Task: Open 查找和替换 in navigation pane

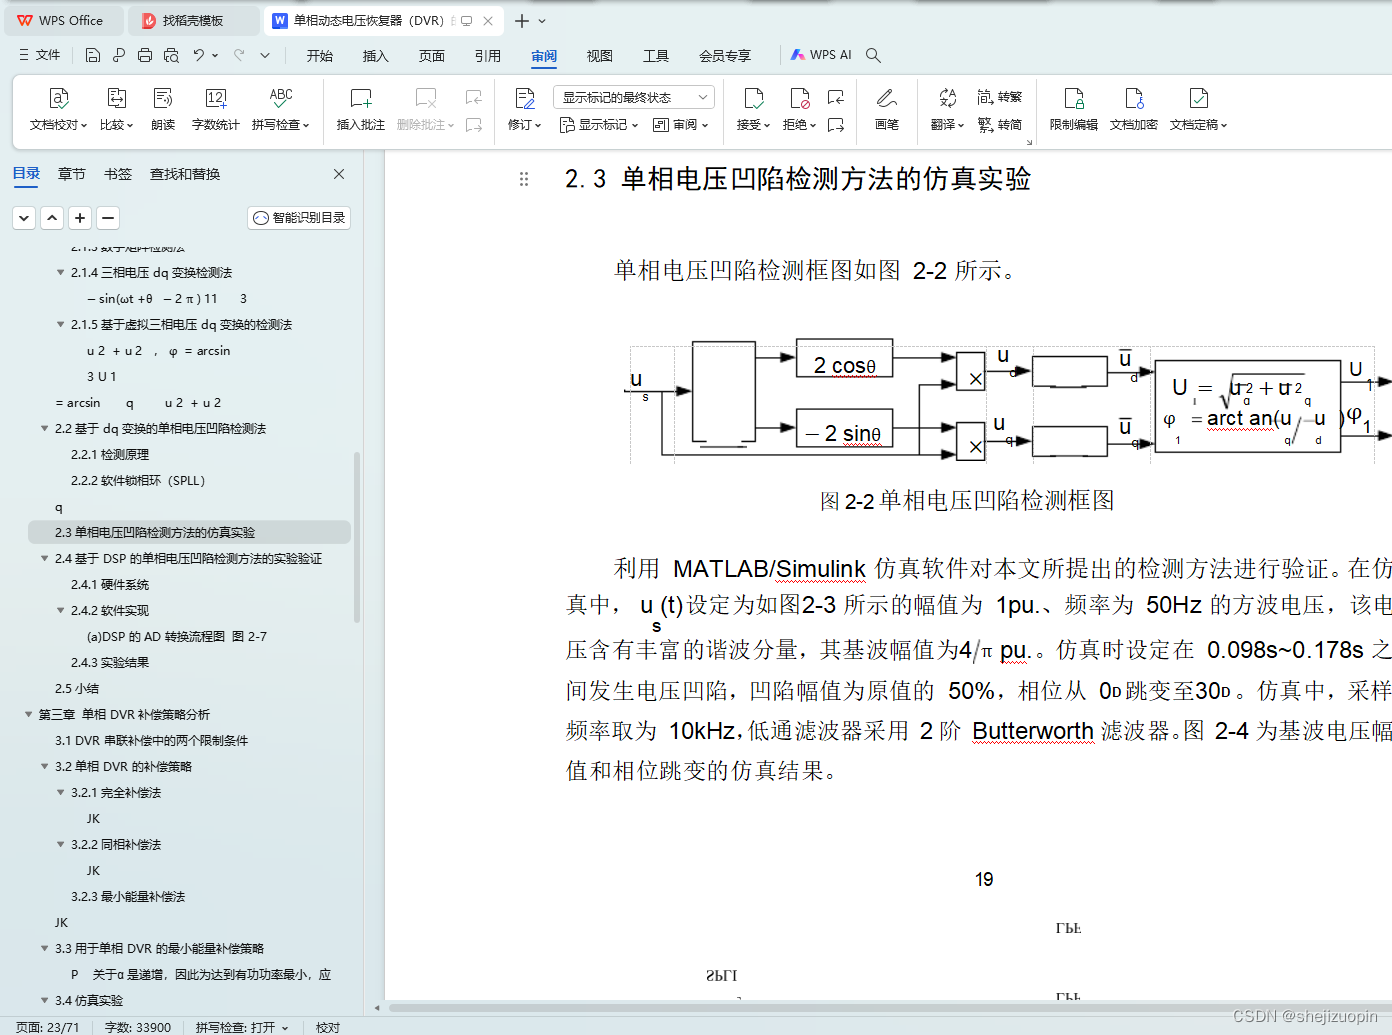Action: [x=185, y=174]
